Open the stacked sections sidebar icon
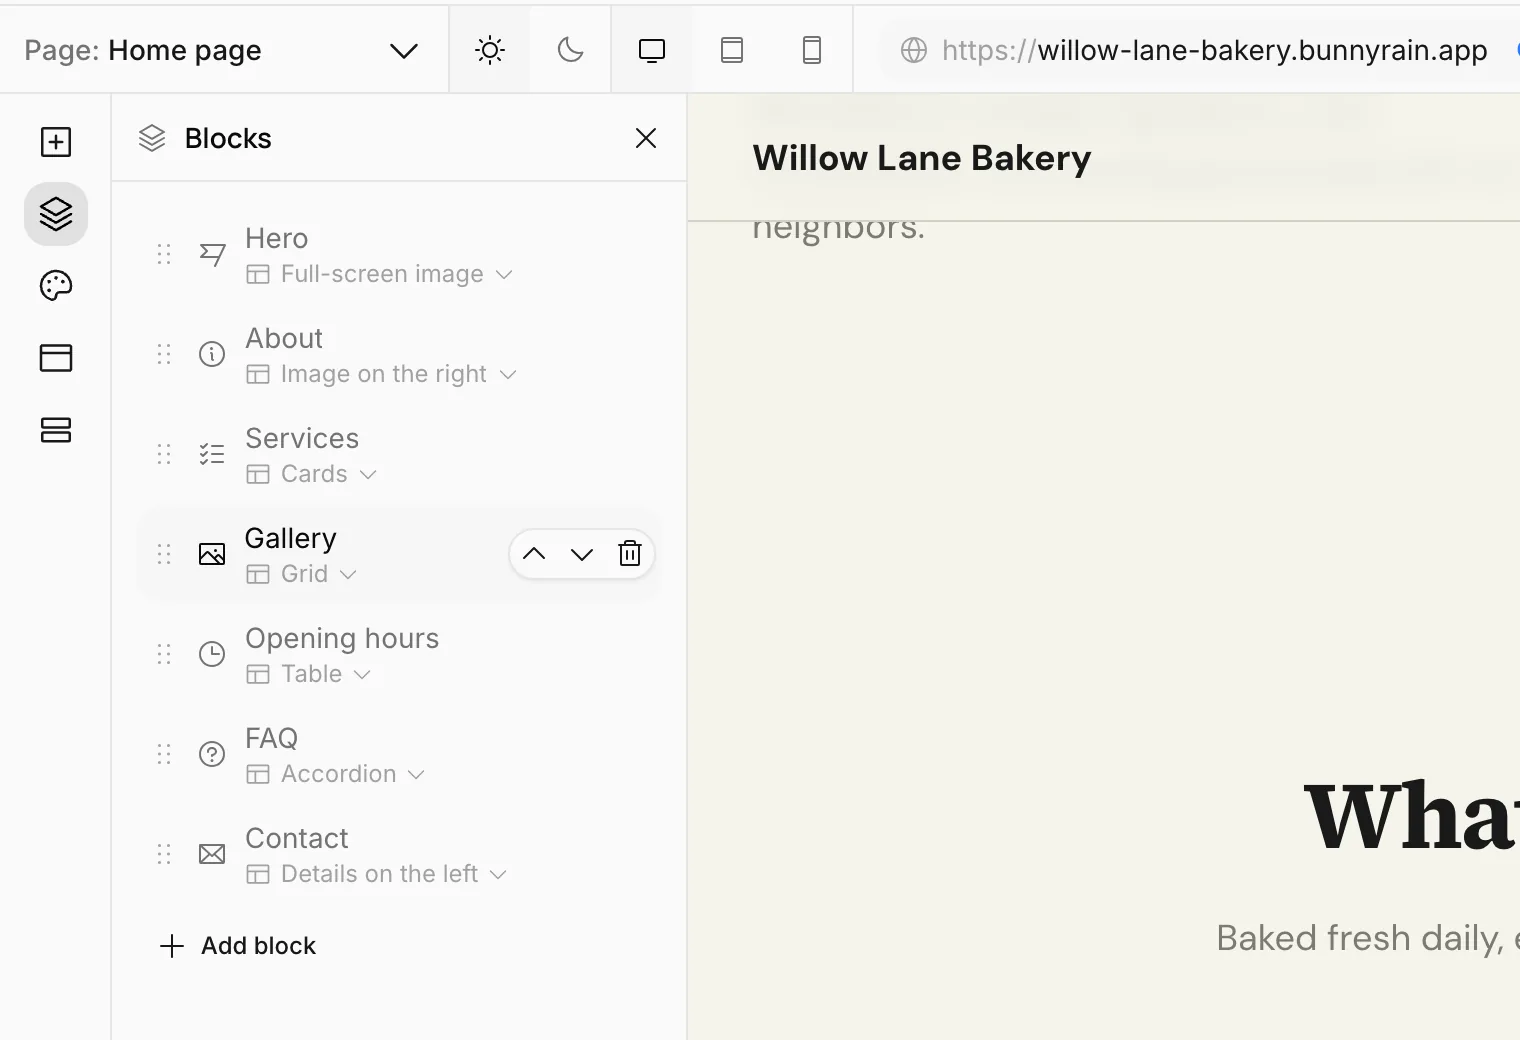 [56, 430]
